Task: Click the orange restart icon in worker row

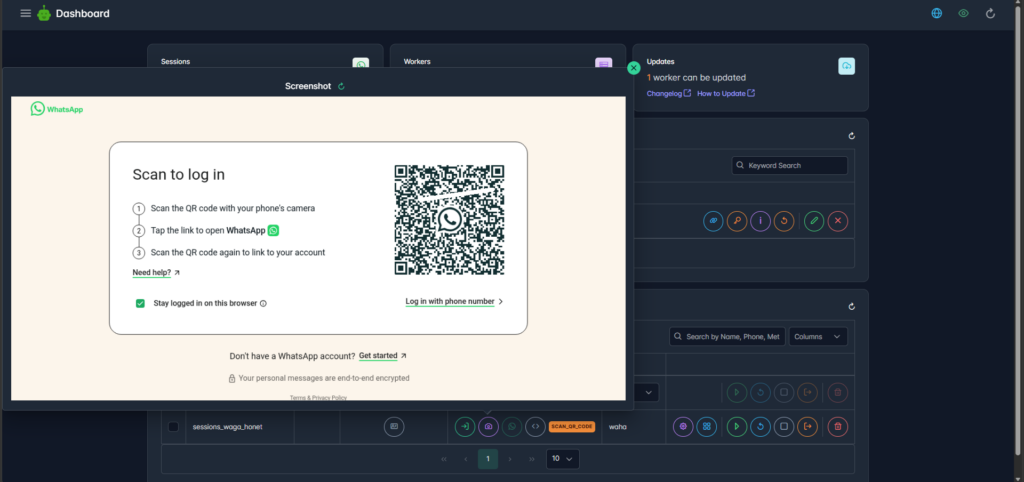Action: [x=784, y=221]
